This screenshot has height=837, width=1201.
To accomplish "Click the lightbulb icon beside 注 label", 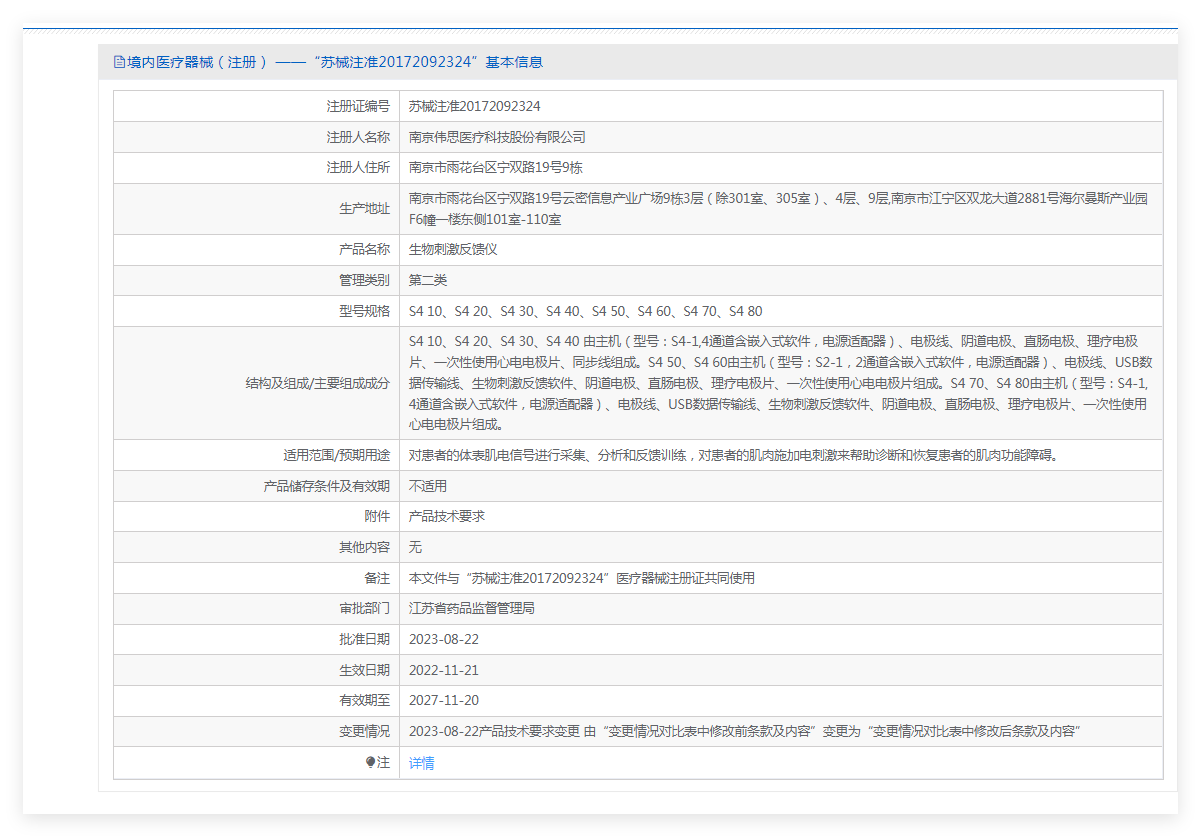I will pyautogui.click(x=370, y=762).
